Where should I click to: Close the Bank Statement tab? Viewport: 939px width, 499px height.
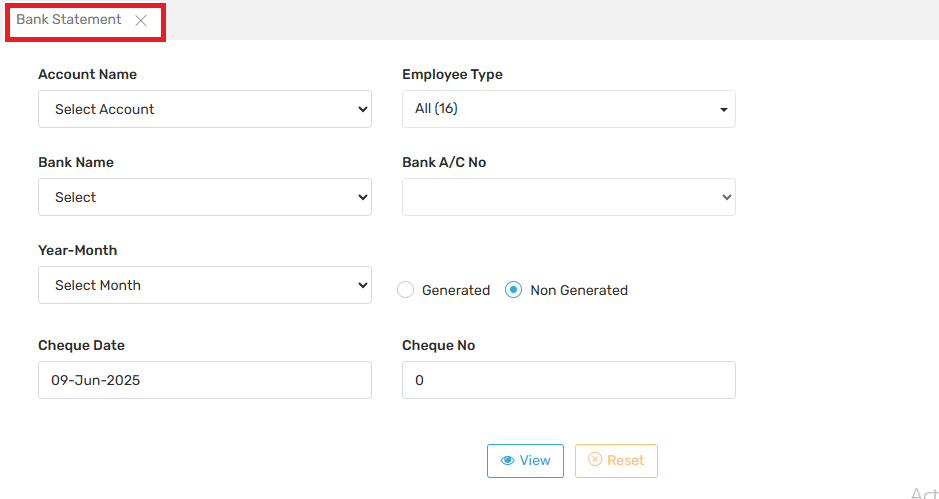click(x=141, y=20)
